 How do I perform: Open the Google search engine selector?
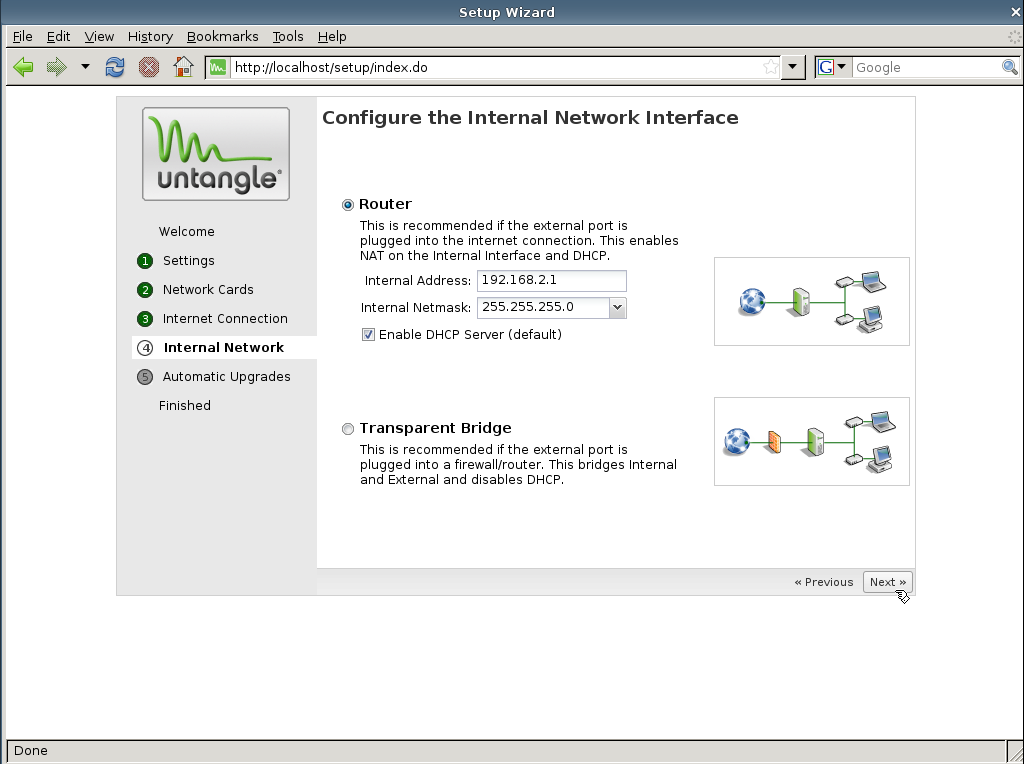833,67
